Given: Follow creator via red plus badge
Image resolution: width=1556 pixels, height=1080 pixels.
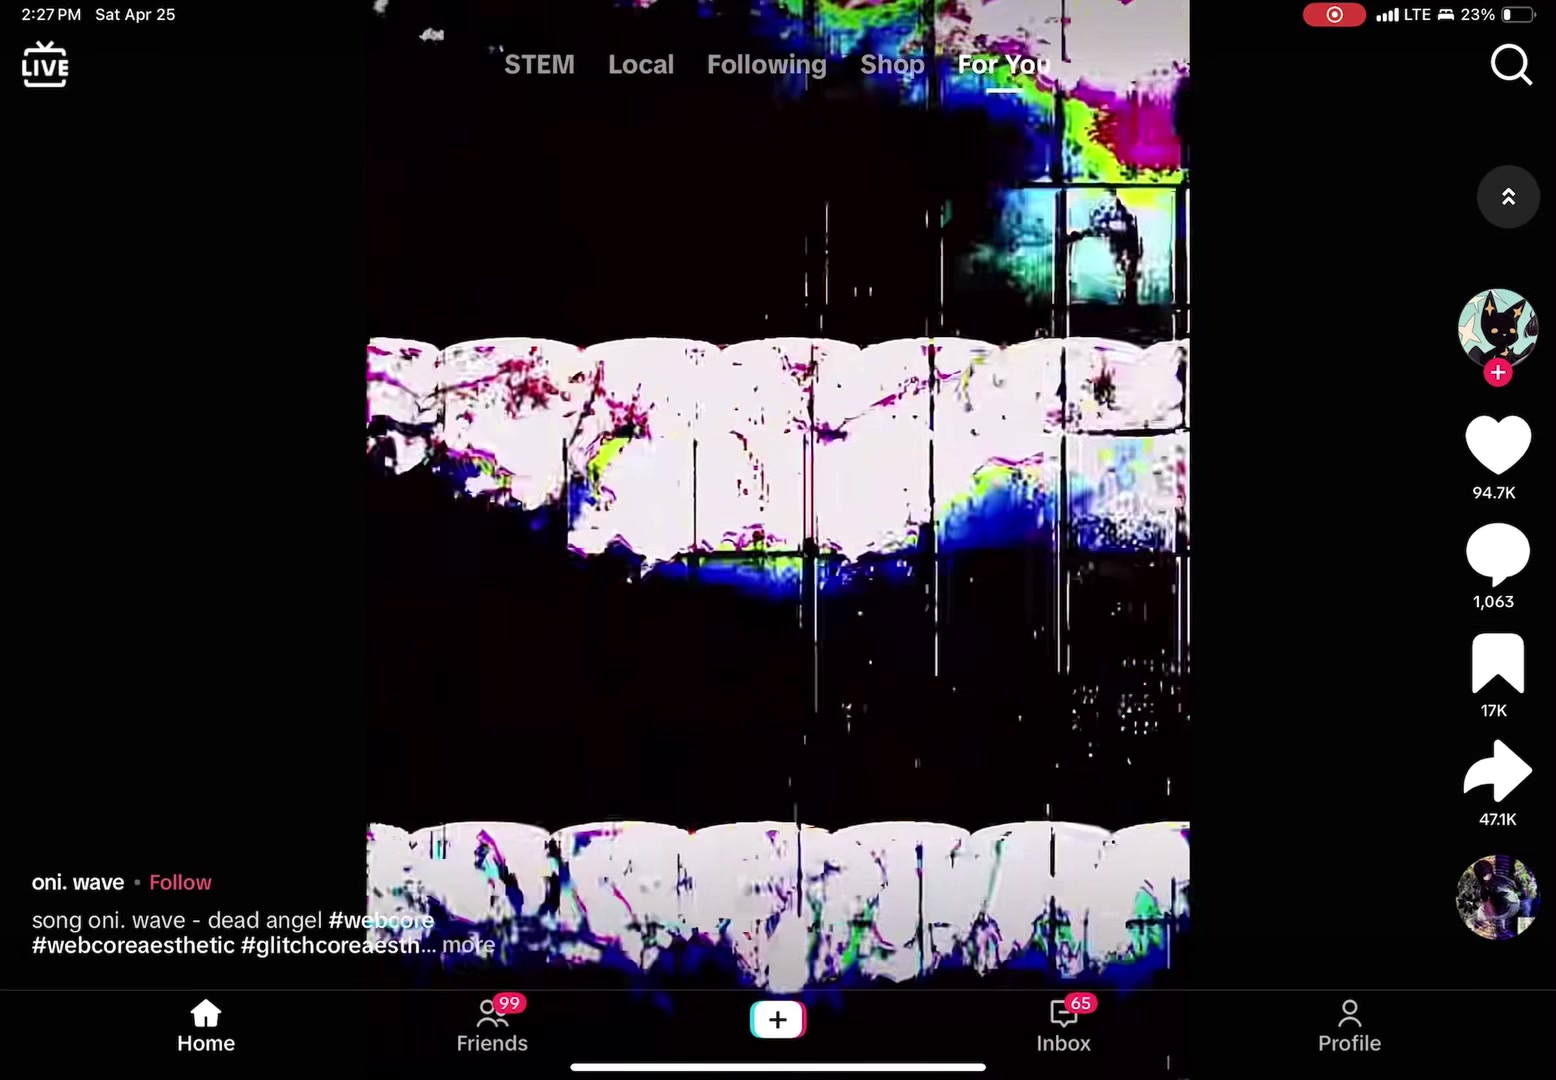Looking at the screenshot, I should [1497, 373].
